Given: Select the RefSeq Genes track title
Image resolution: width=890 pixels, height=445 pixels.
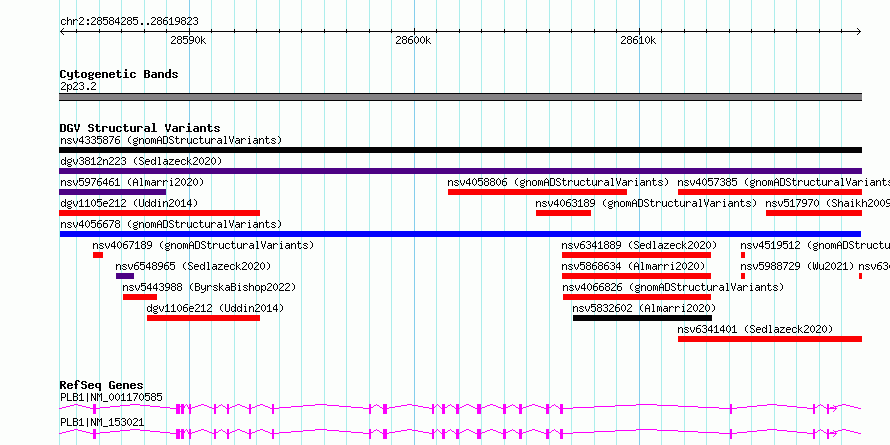Looking at the screenshot, I should [x=102, y=385].
